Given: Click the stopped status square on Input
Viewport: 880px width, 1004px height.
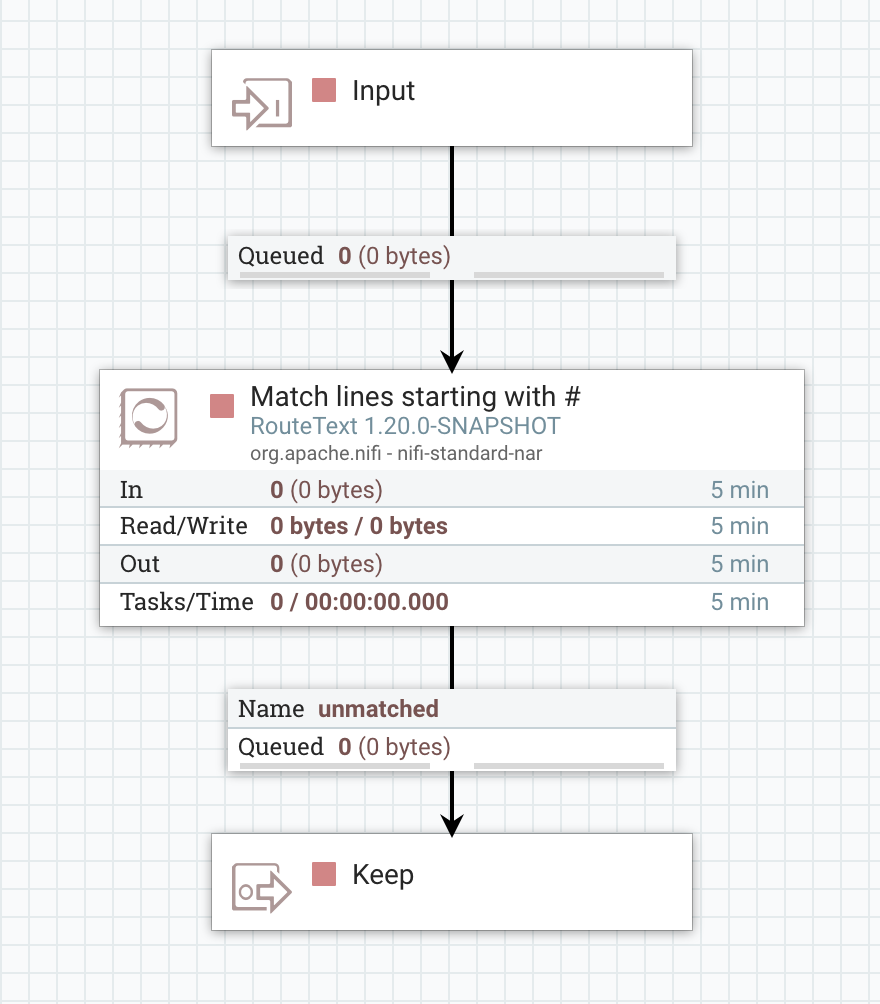Looking at the screenshot, I should click(x=324, y=90).
